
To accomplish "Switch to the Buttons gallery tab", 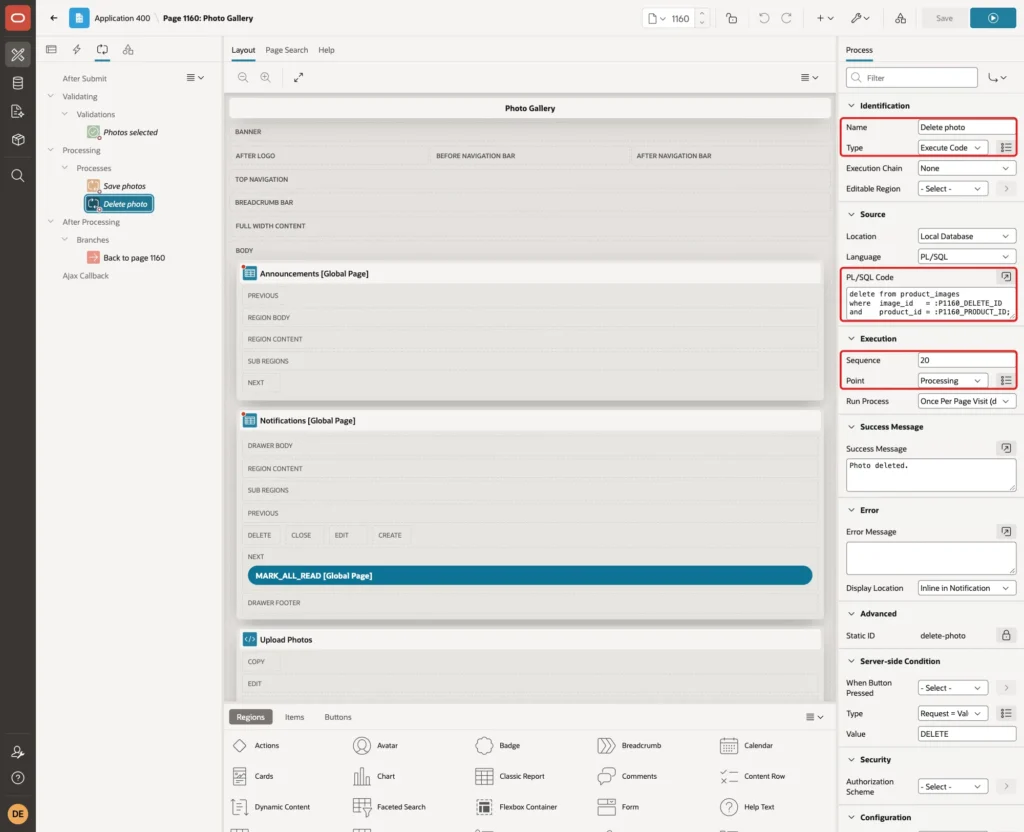I will pos(338,716).
